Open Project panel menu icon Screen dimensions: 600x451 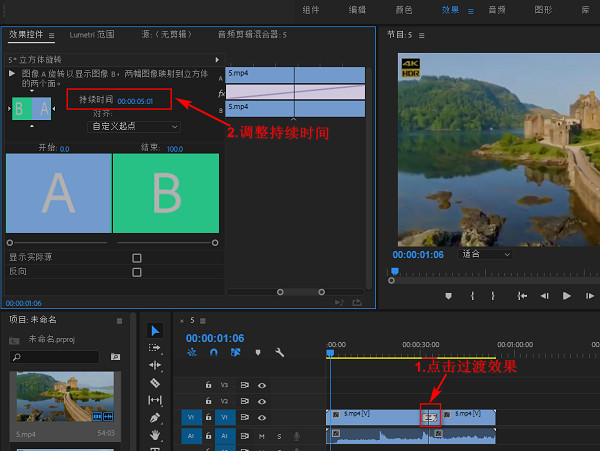click(119, 321)
